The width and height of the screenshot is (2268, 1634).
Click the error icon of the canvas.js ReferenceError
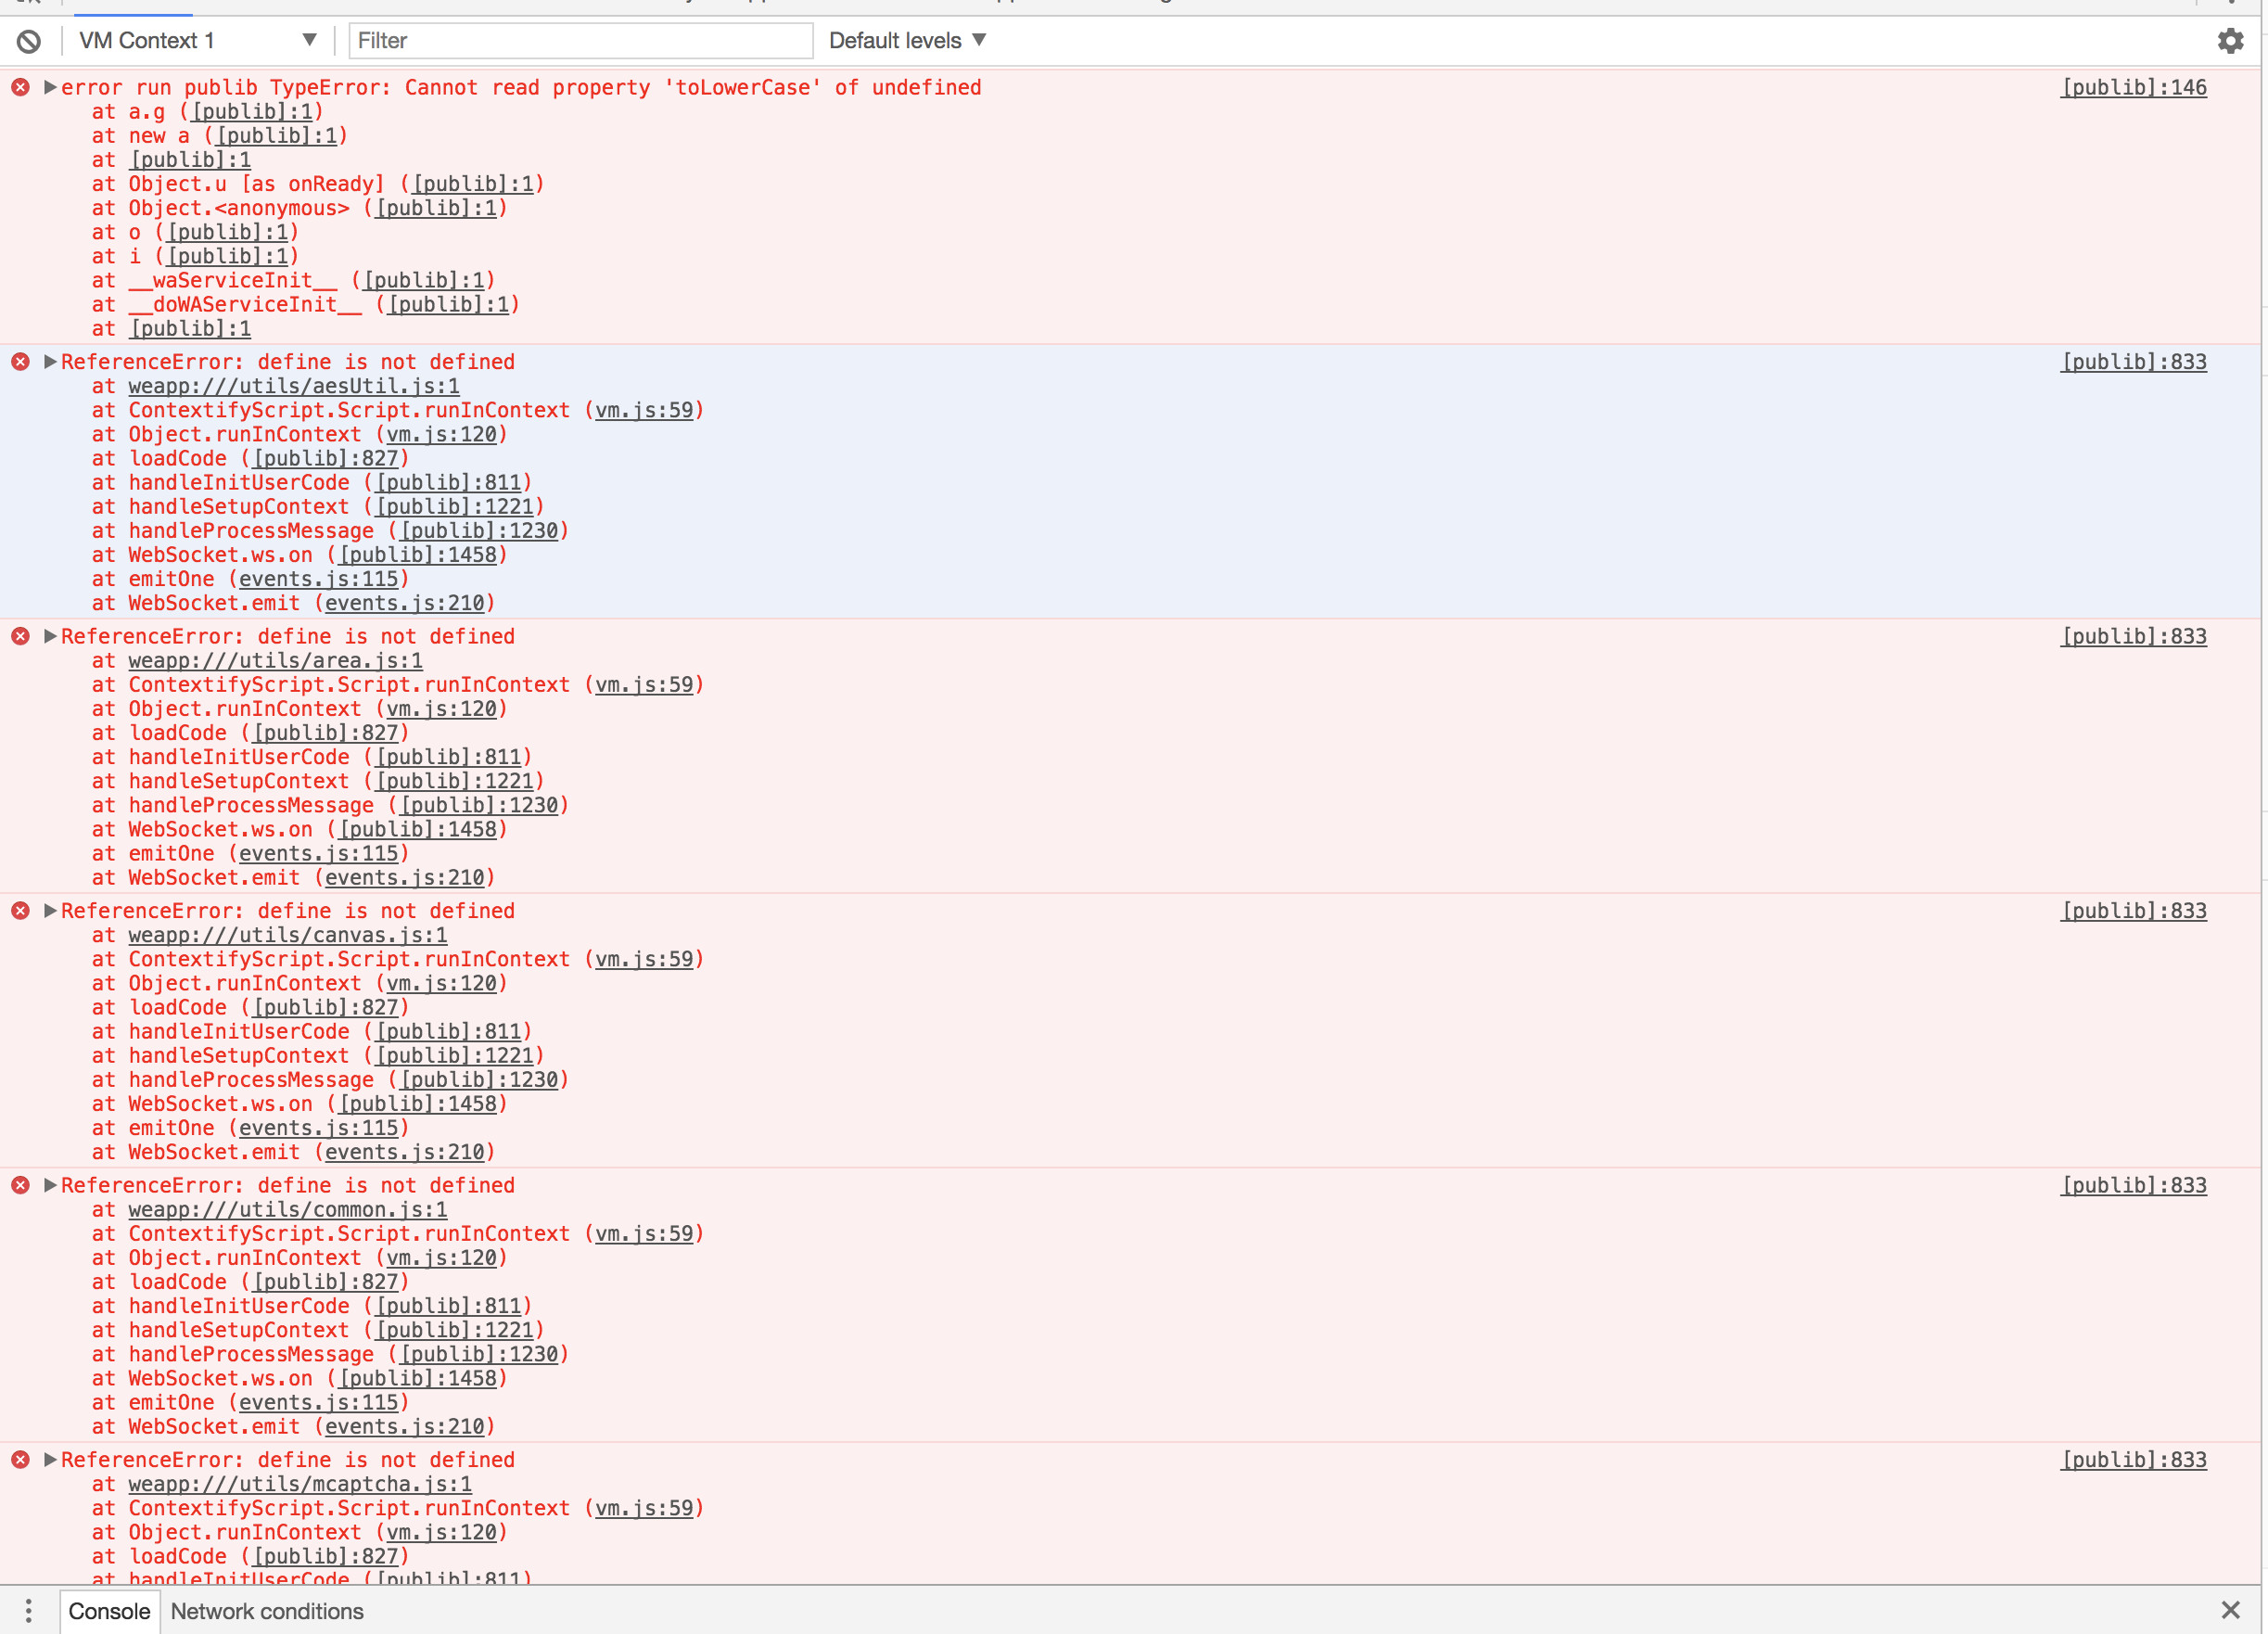[20, 911]
